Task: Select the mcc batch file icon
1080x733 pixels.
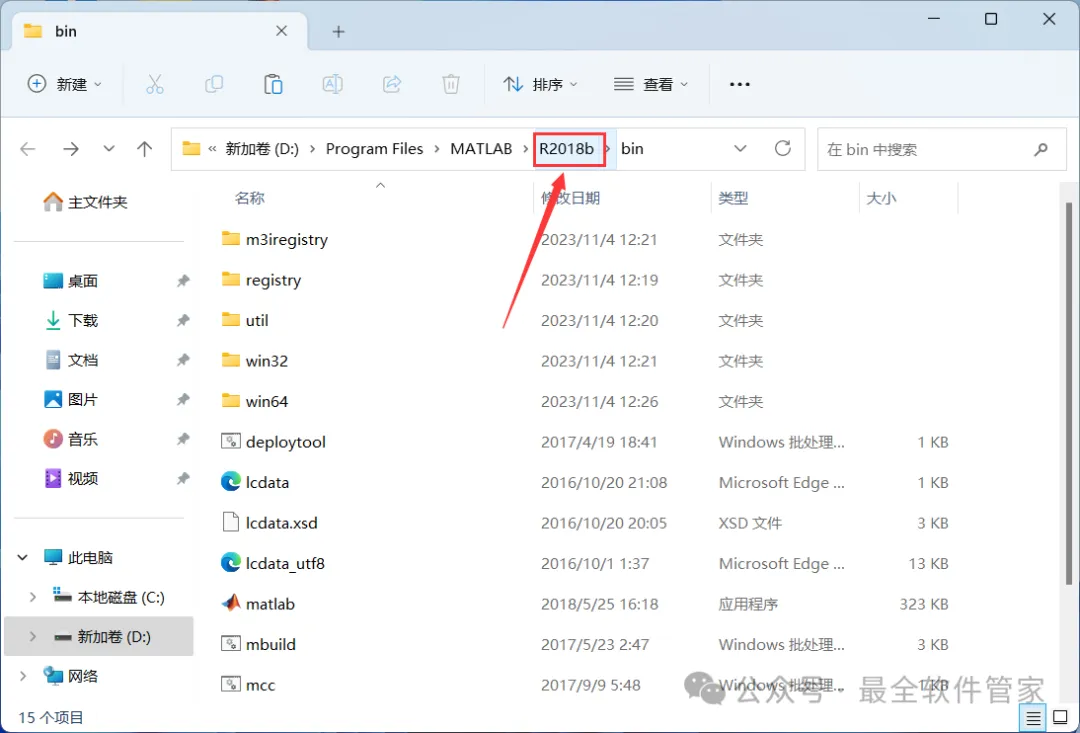Action: (231, 685)
